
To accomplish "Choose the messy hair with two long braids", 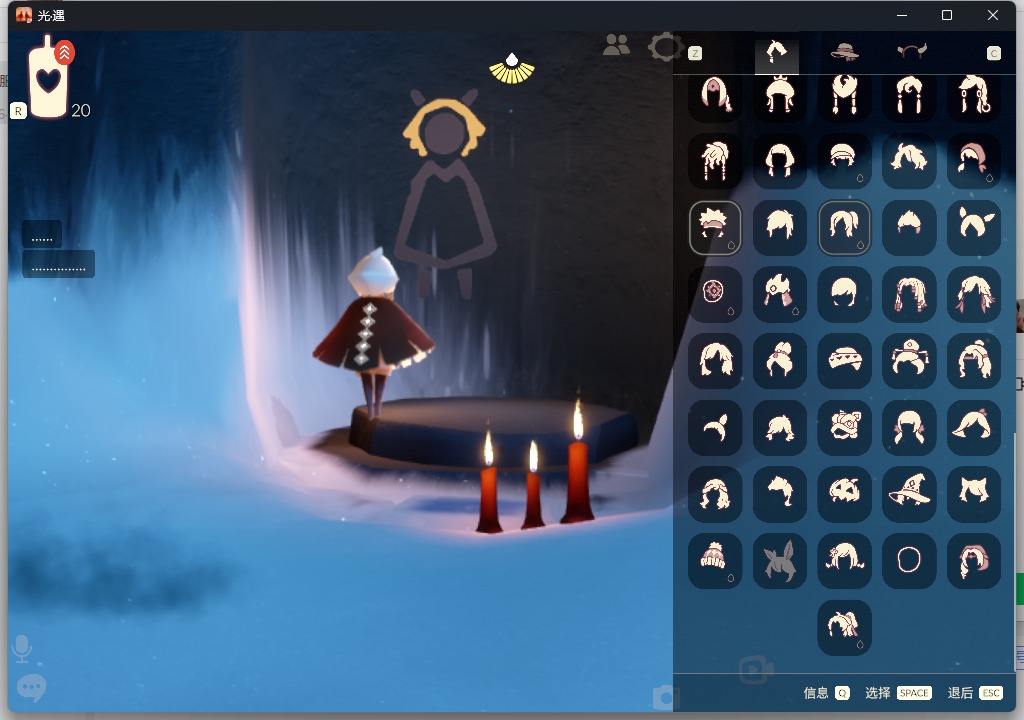I will click(715, 161).
